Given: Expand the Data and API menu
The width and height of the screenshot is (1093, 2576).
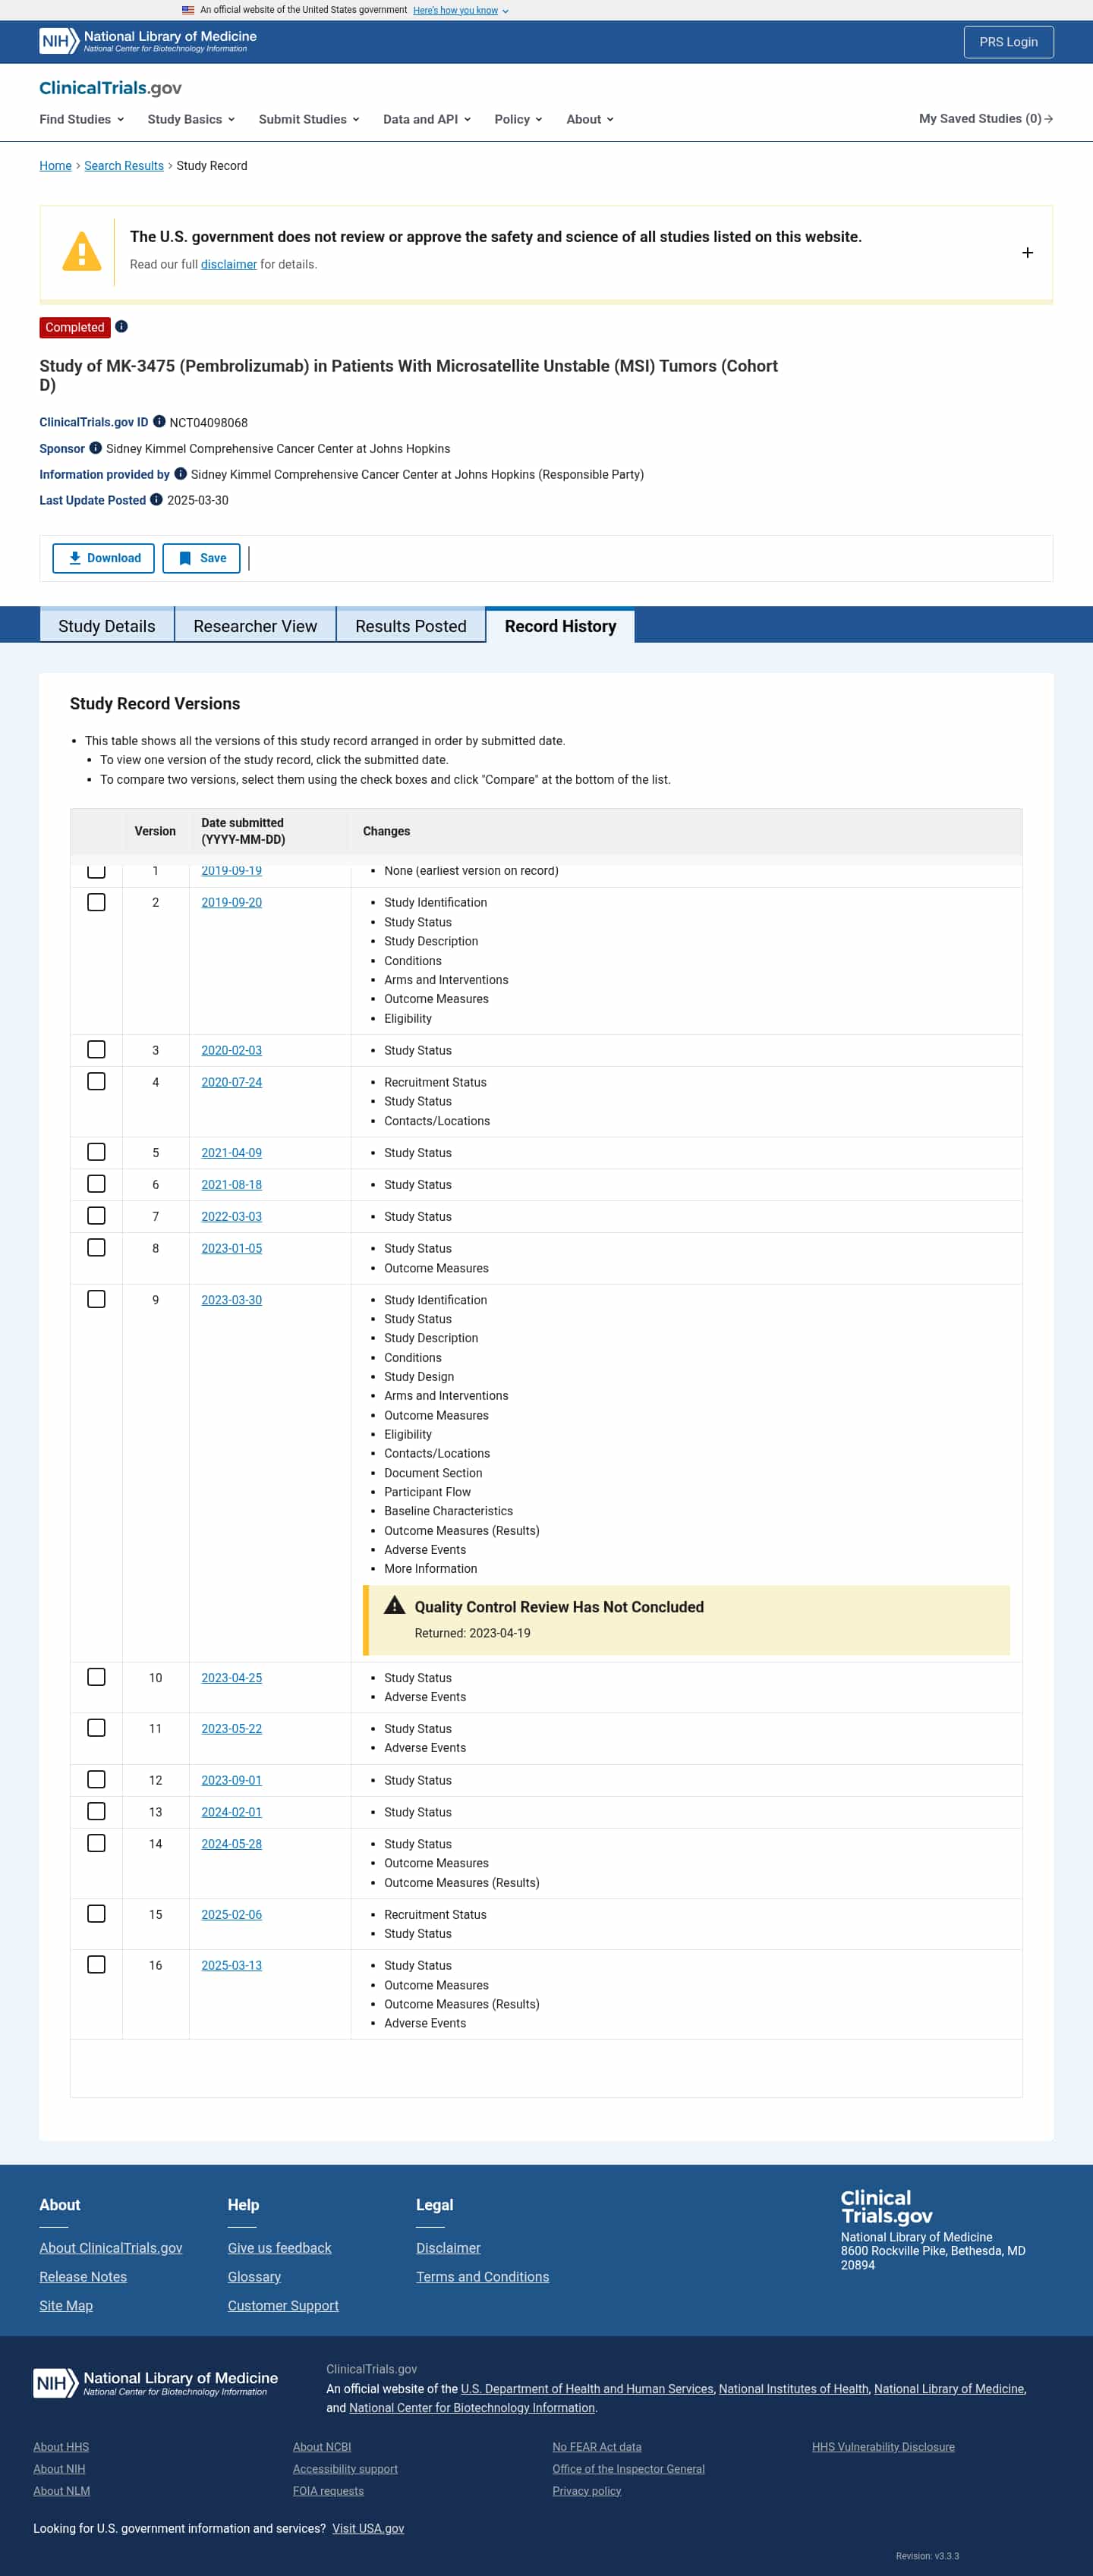Looking at the screenshot, I should click(x=427, y=119).
